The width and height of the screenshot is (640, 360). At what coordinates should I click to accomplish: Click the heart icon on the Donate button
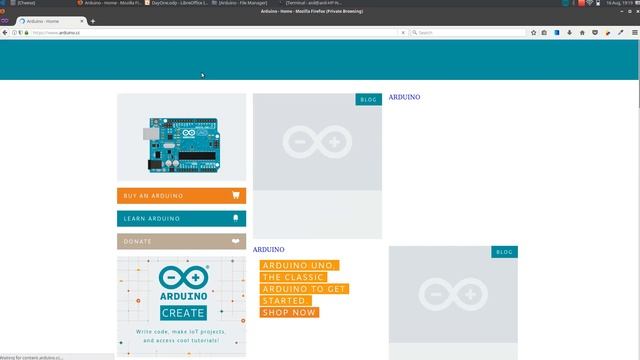pos(236,241)
